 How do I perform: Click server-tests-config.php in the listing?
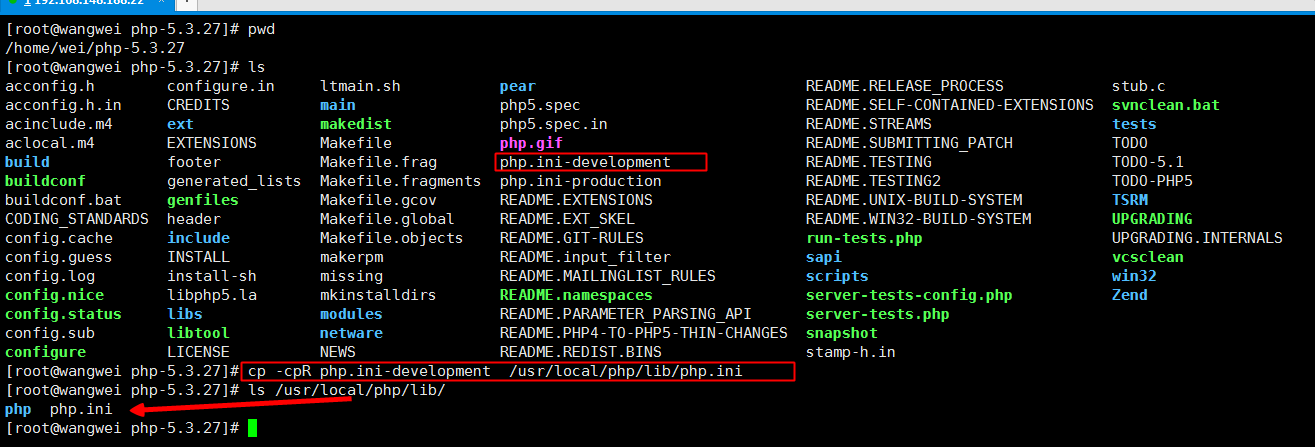pyautogui.click(x=909, y=295)
